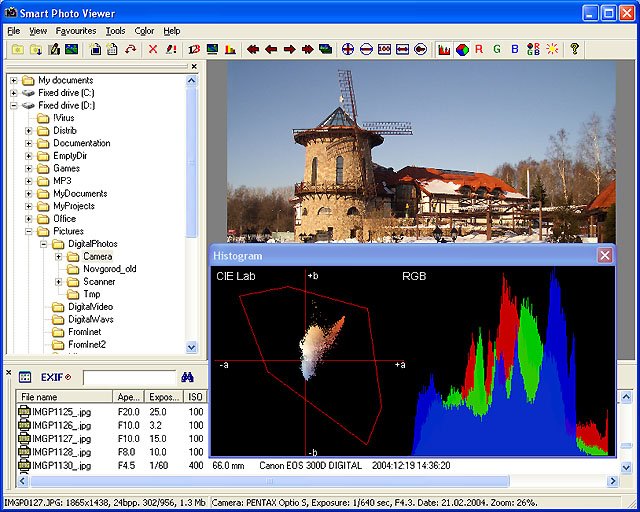This screenshot has height=512, width=640.
Task: Click the color wheel icon in toolbar
Action: [x=462, y=49]
